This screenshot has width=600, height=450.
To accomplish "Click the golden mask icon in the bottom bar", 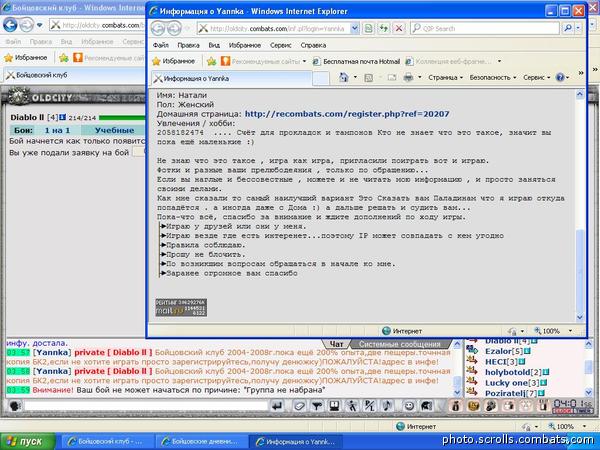I will (473, 406).
